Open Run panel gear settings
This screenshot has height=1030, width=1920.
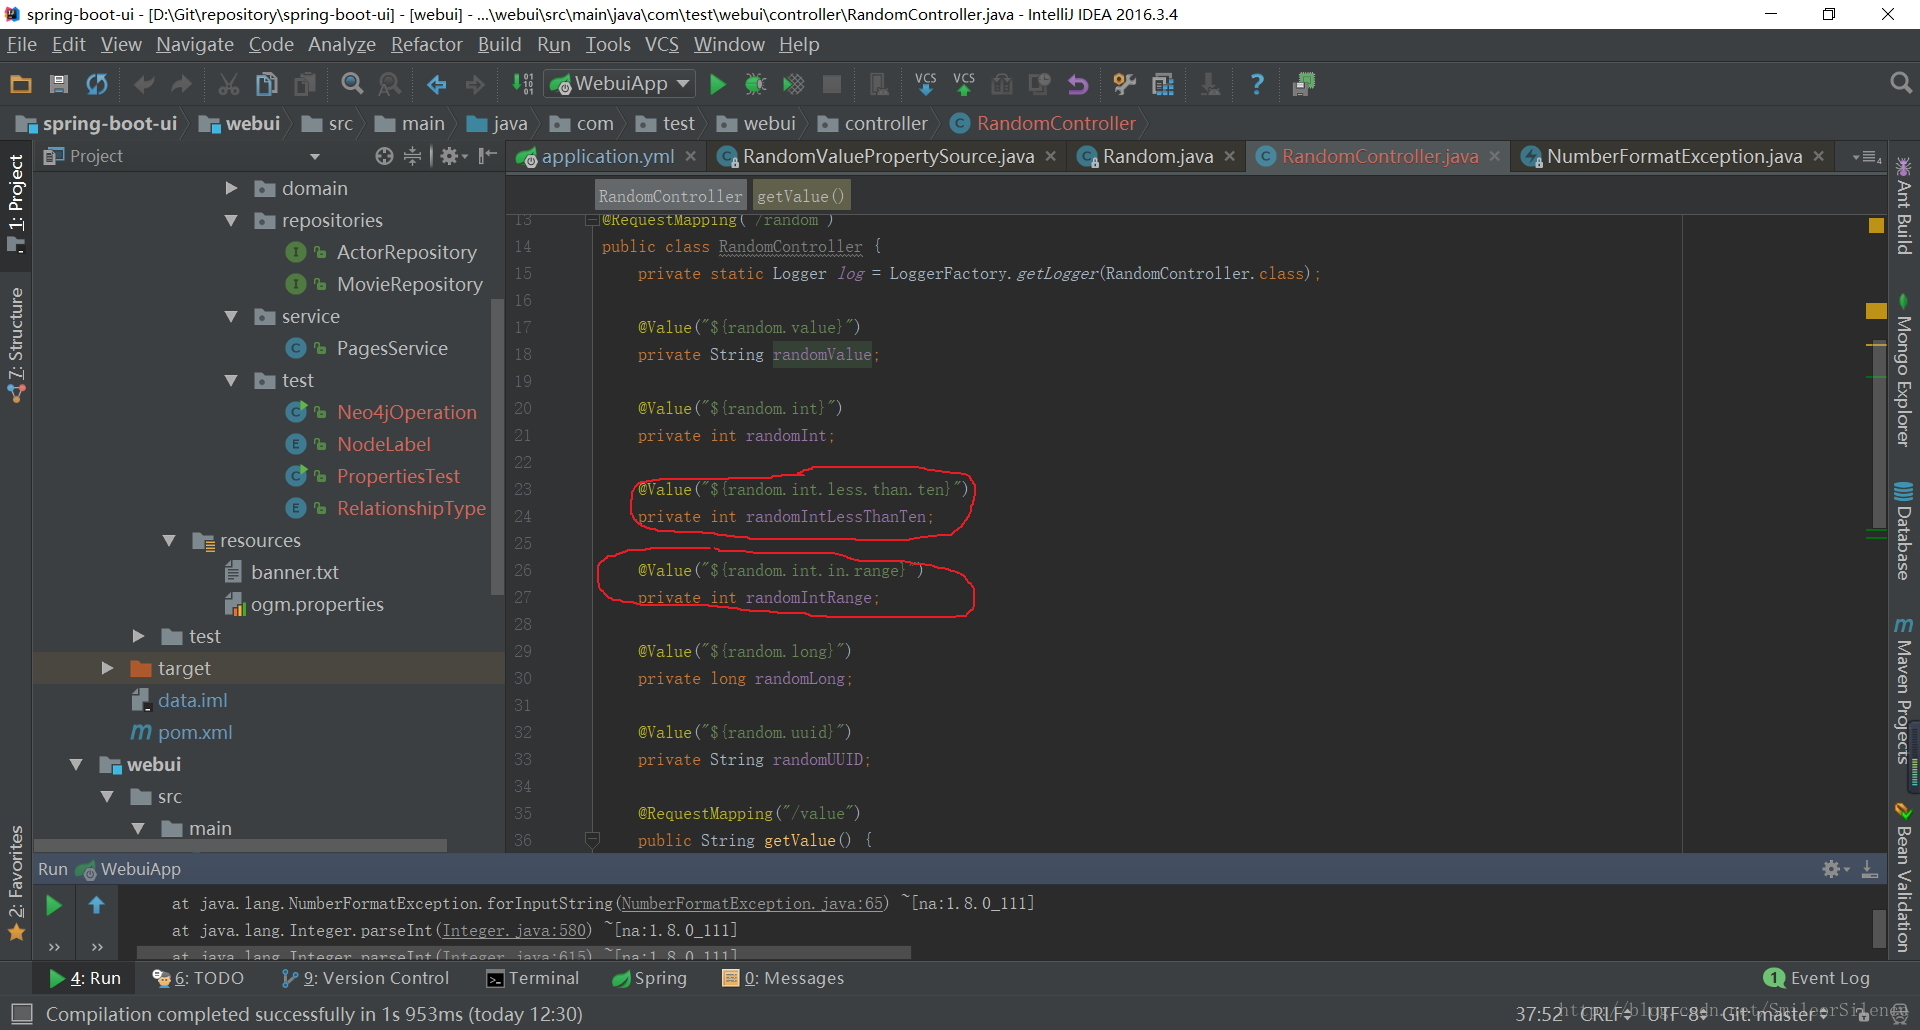pyautogui.click(x=1834, y=869)
